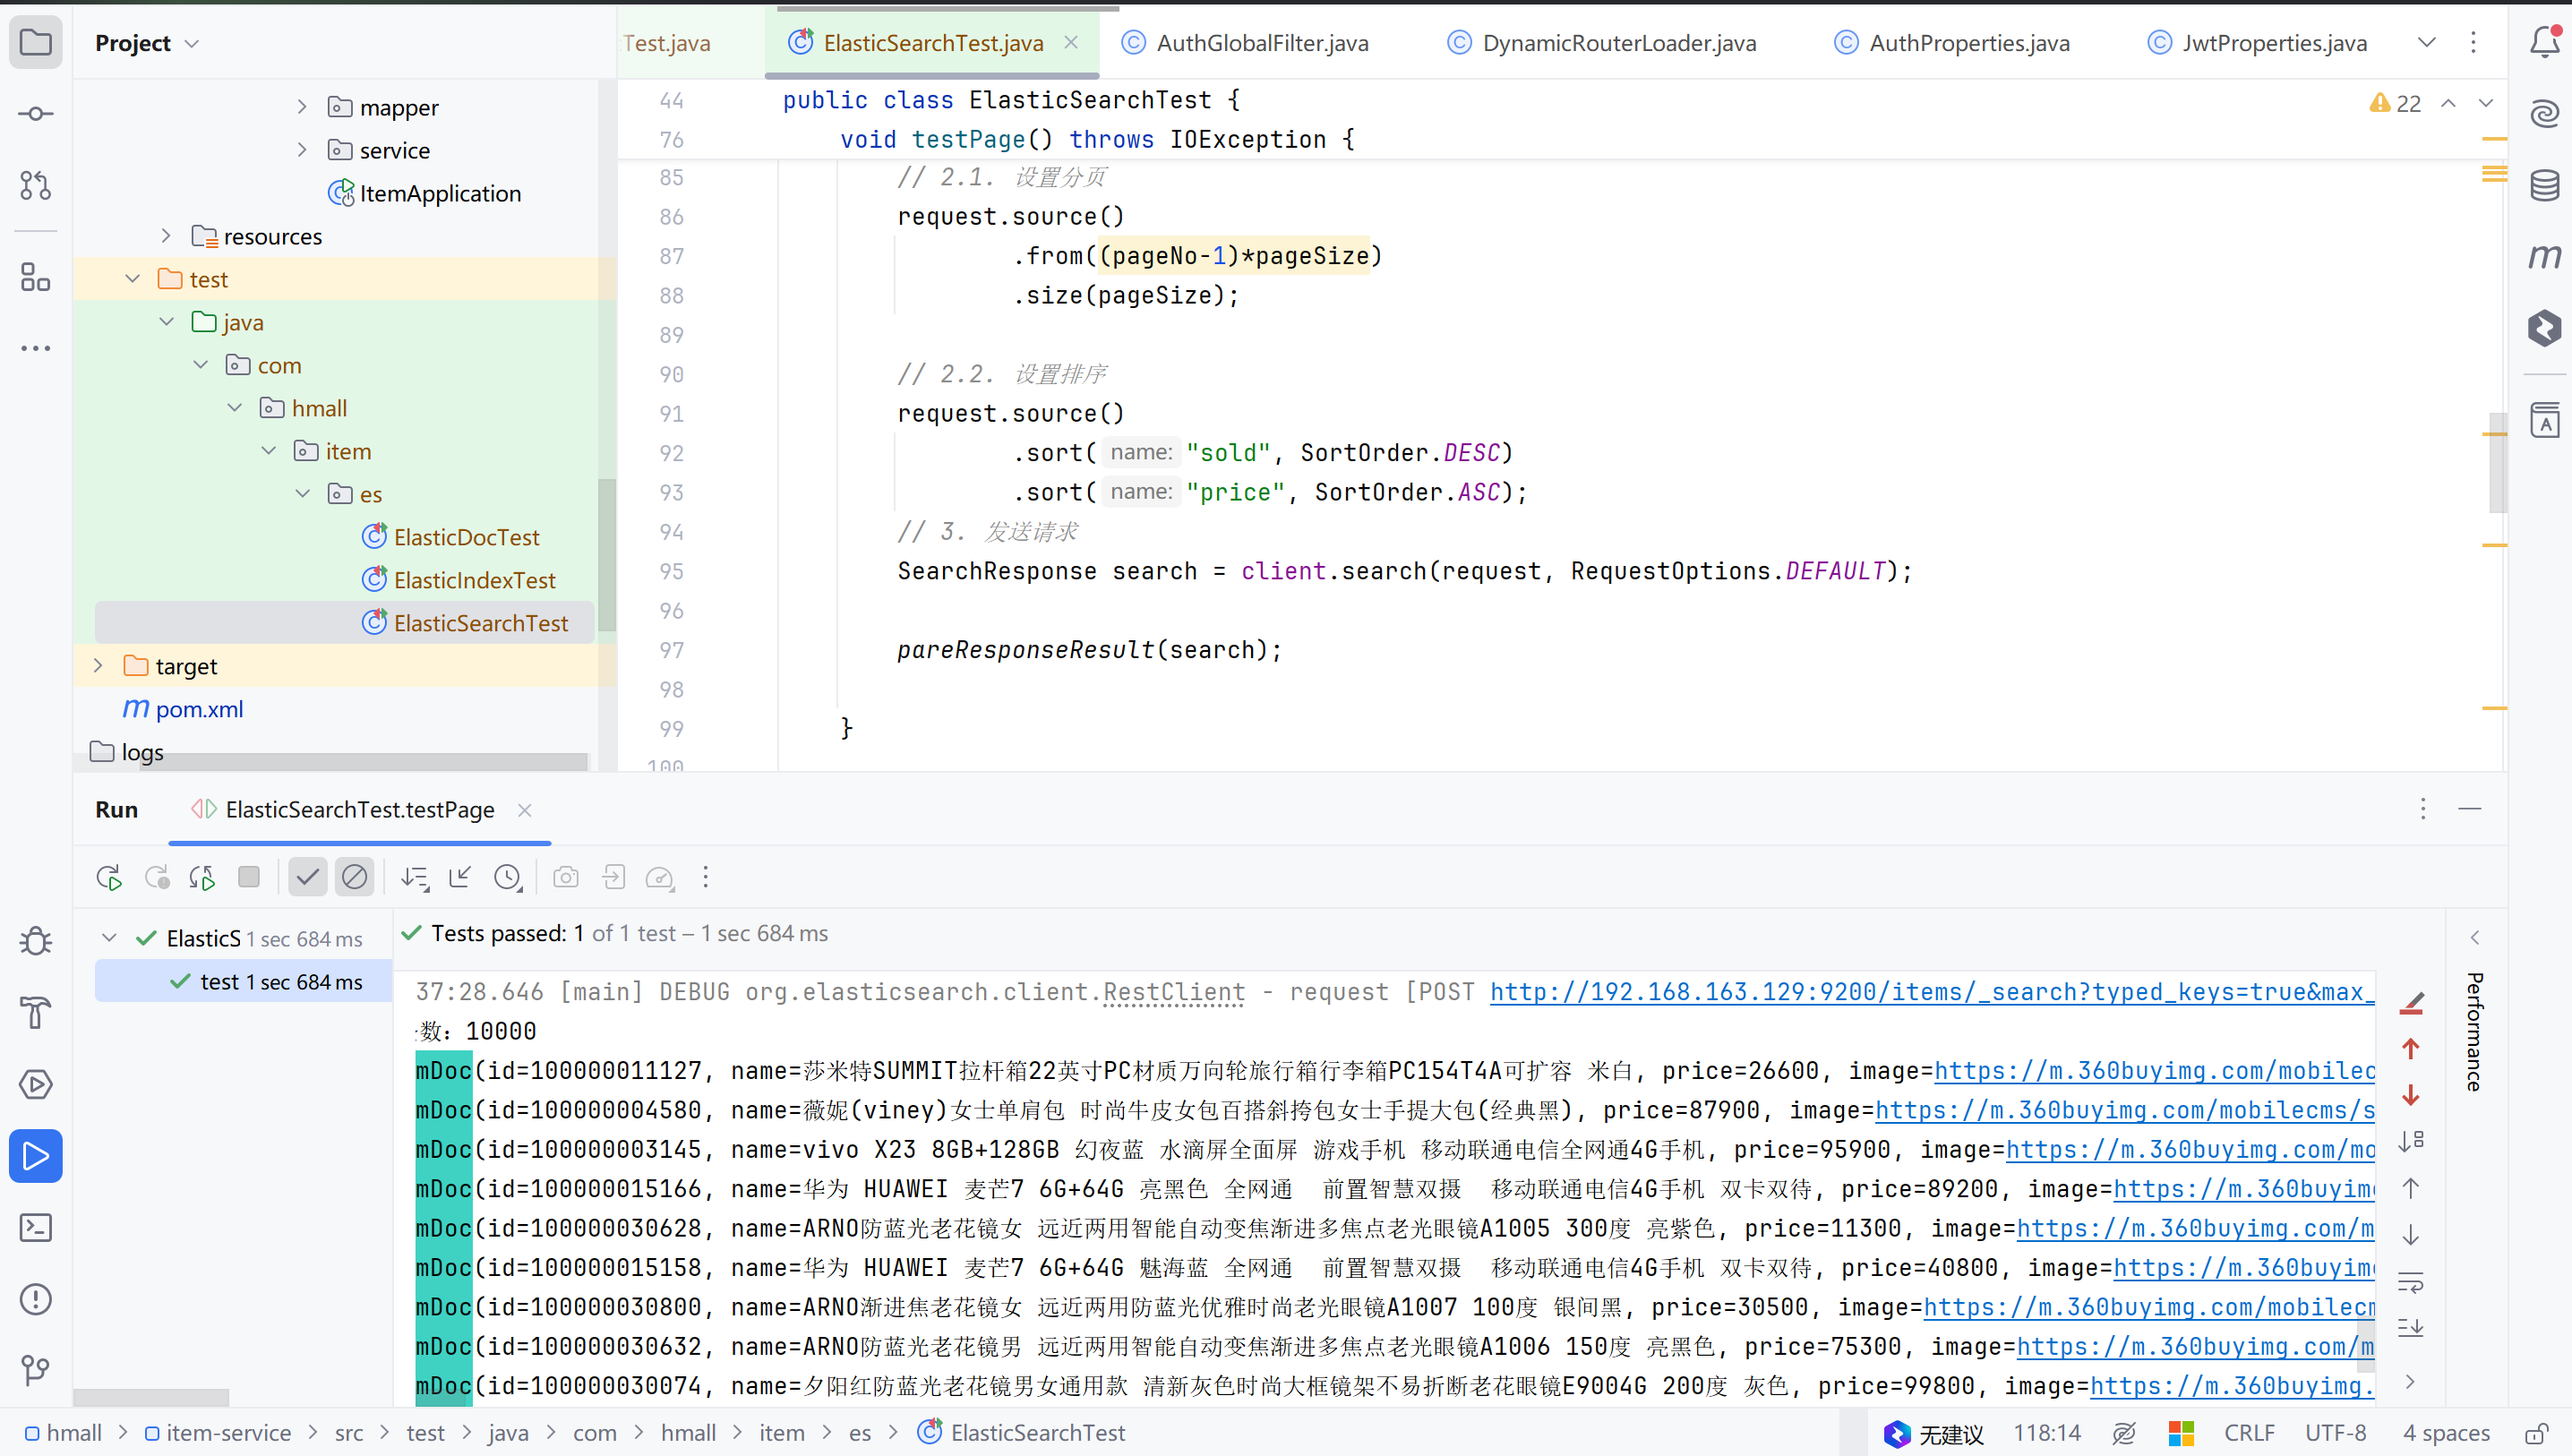Click the Rerun test icon
2572x1456 pixels.
pos(109,878)
